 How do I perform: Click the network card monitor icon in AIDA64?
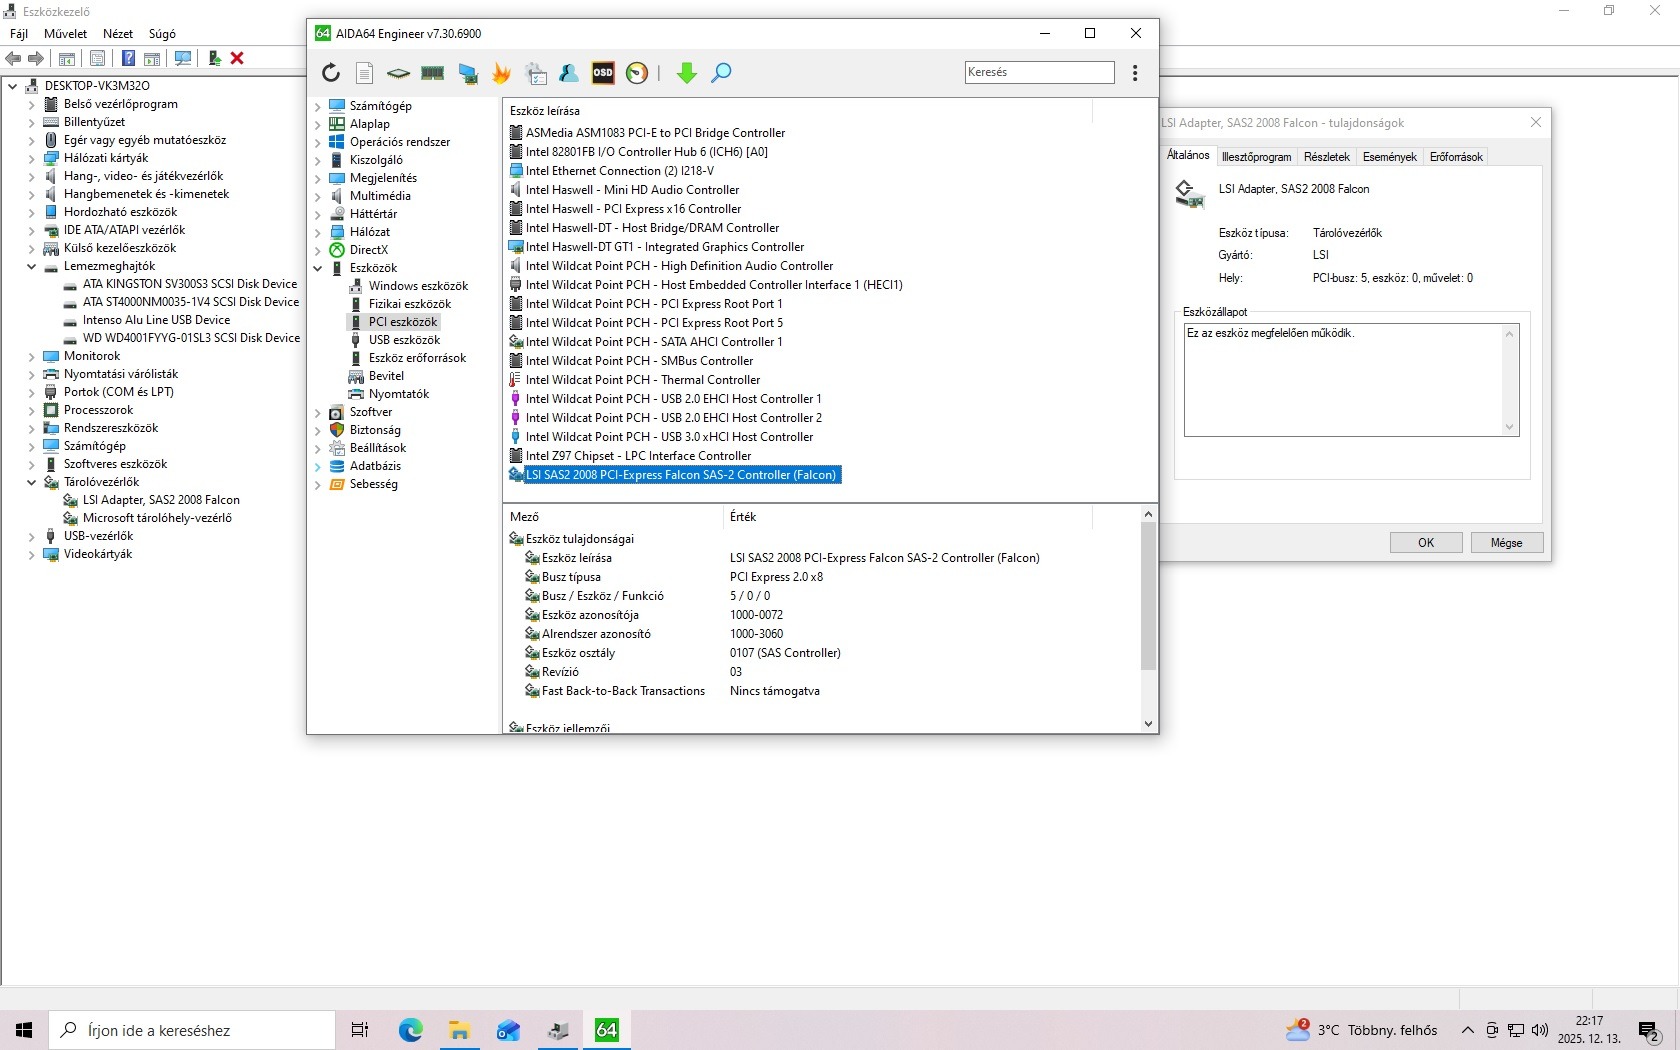468,73
